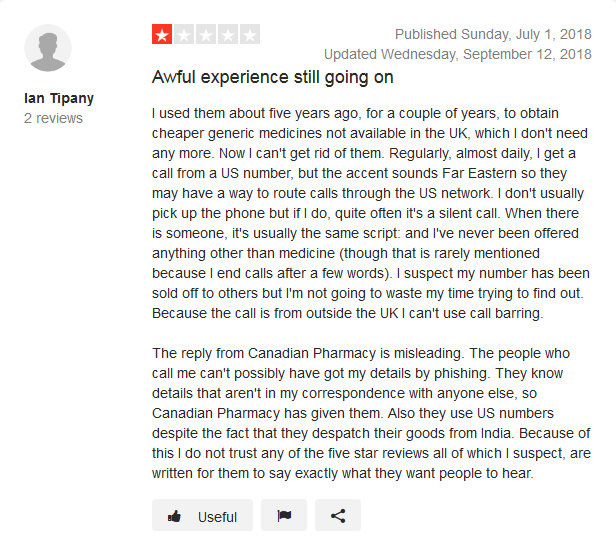616x546 pixels.
Task: Click the Updated Wednesday, September 12, 2018 date
Action: [x=458, y=54]
